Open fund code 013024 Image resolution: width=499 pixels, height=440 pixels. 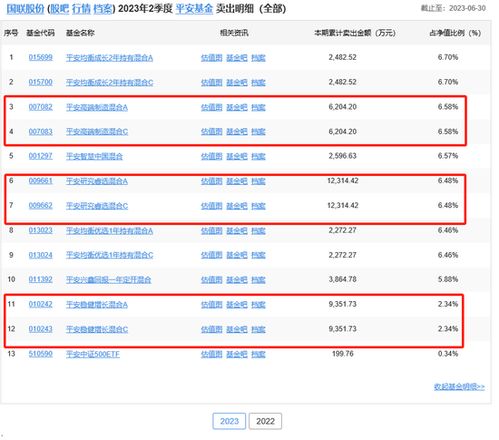pos(41,255)
